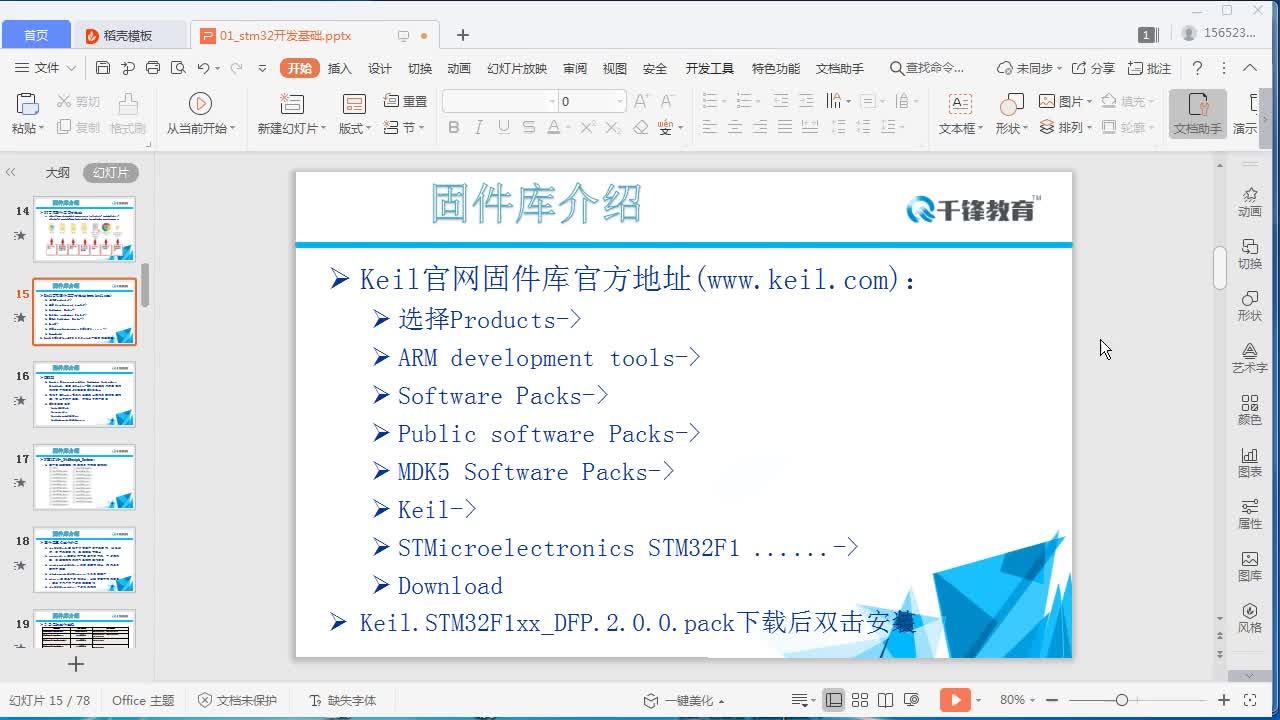Viewport: 1280px width, 720px height.
Task: Switch to the 稻壳模板 tab
Action: coord(129,35)
